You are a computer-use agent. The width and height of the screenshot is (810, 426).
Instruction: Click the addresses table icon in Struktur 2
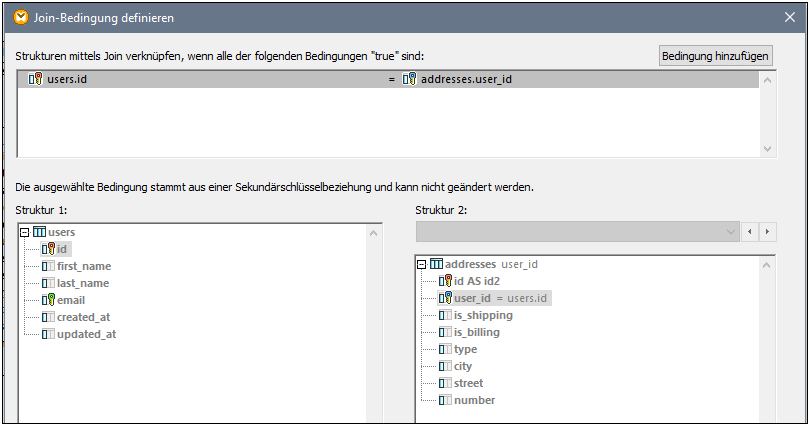437,264
